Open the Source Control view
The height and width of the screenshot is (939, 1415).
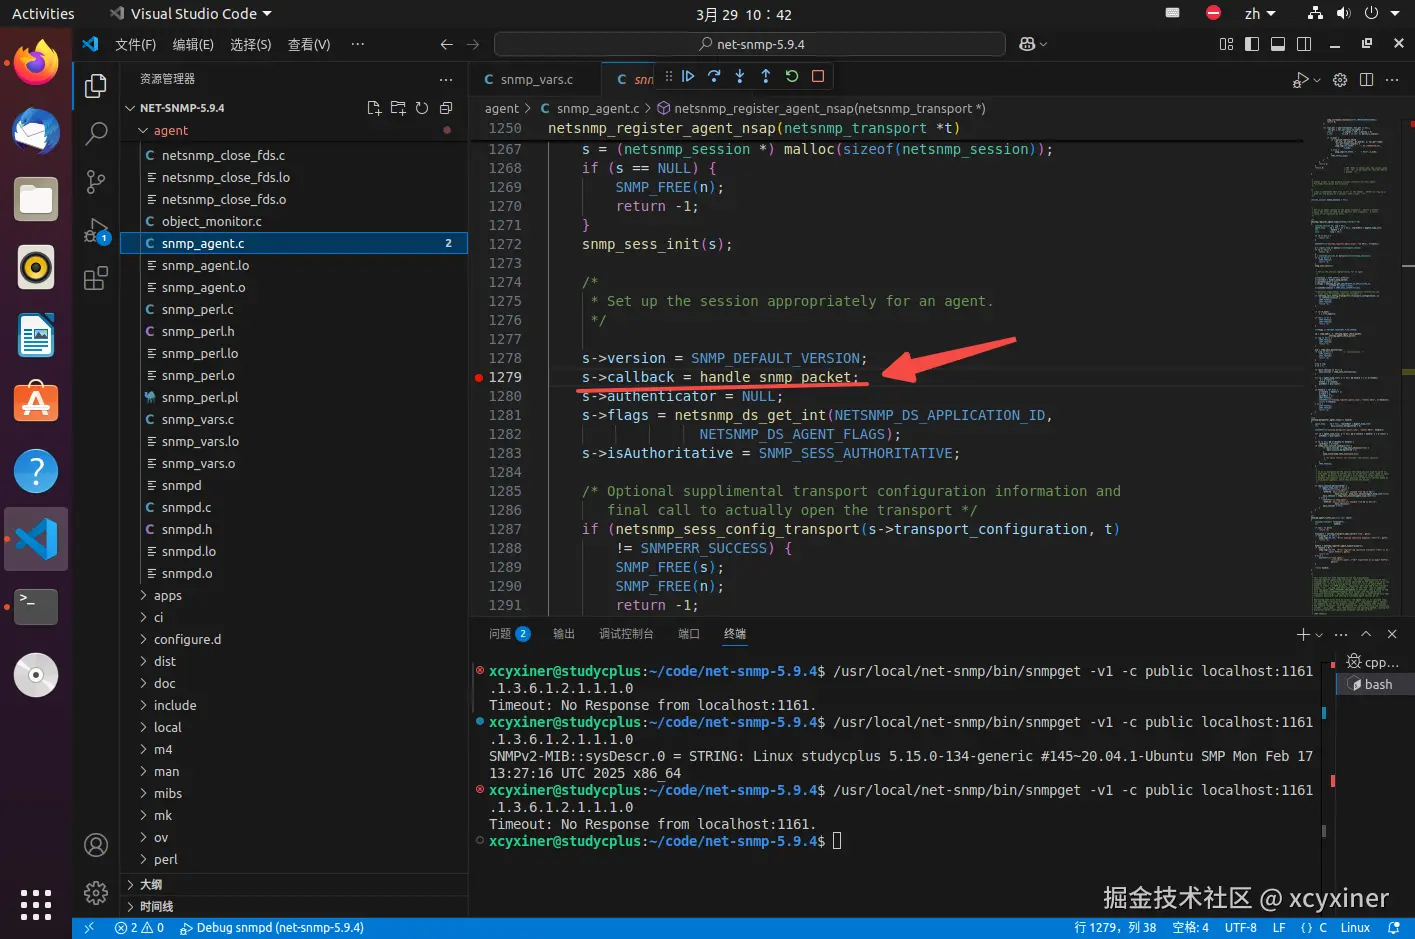click(96, 181)
